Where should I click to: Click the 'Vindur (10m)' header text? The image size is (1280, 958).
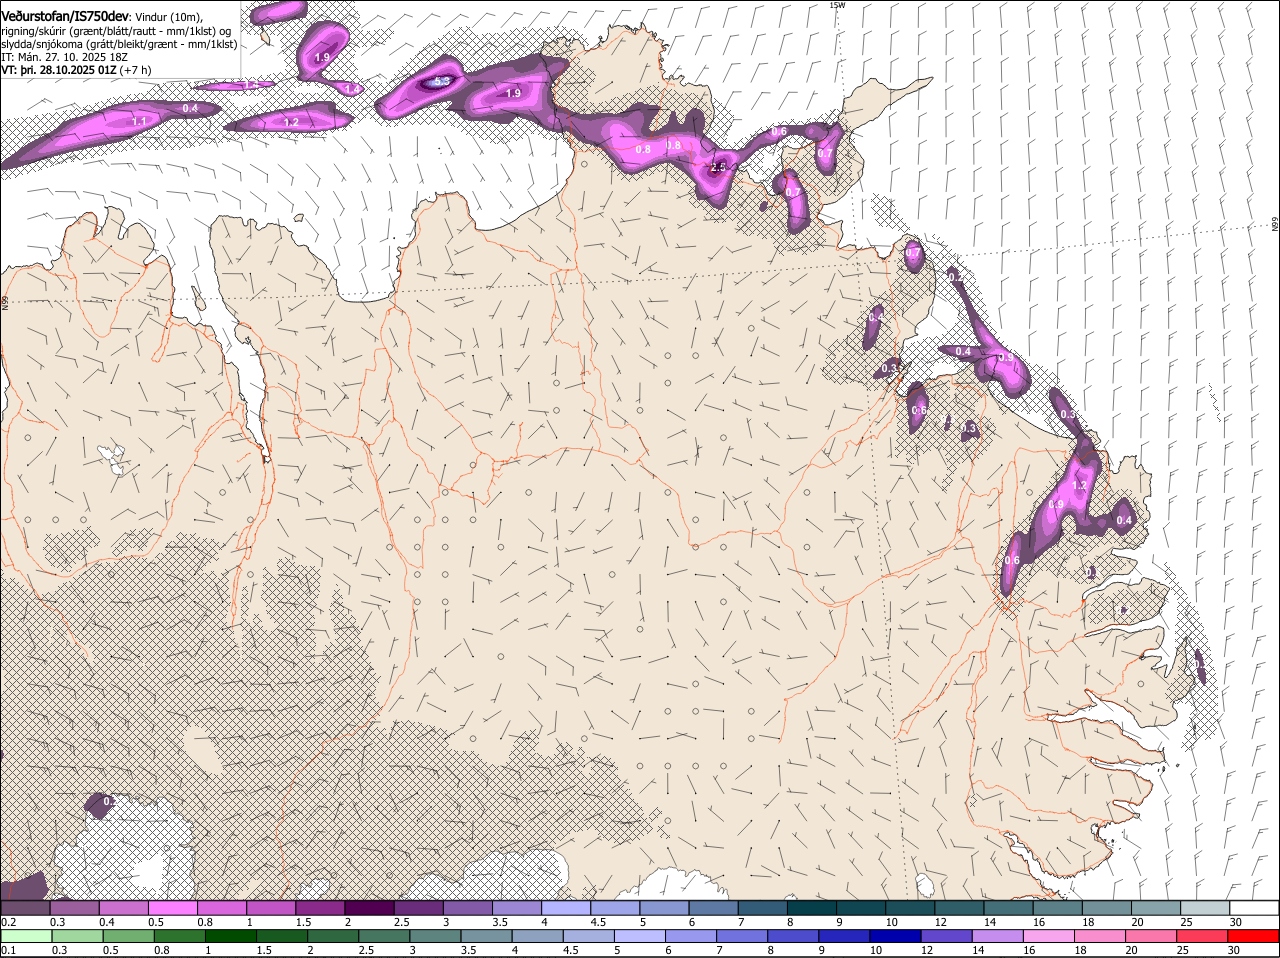[x=168, y=18]
